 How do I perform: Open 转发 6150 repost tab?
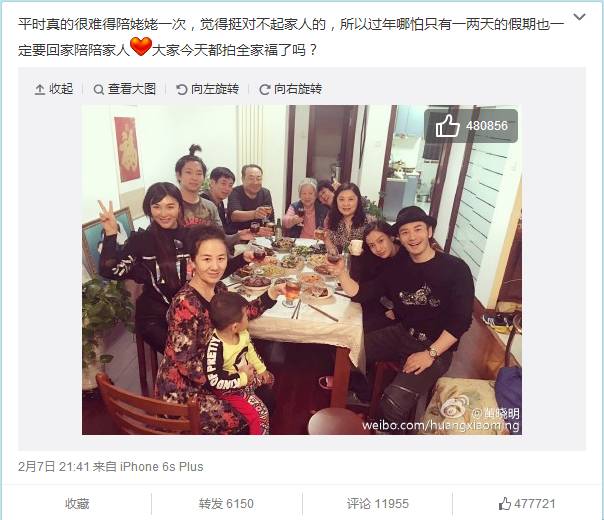tap(226, 503)
